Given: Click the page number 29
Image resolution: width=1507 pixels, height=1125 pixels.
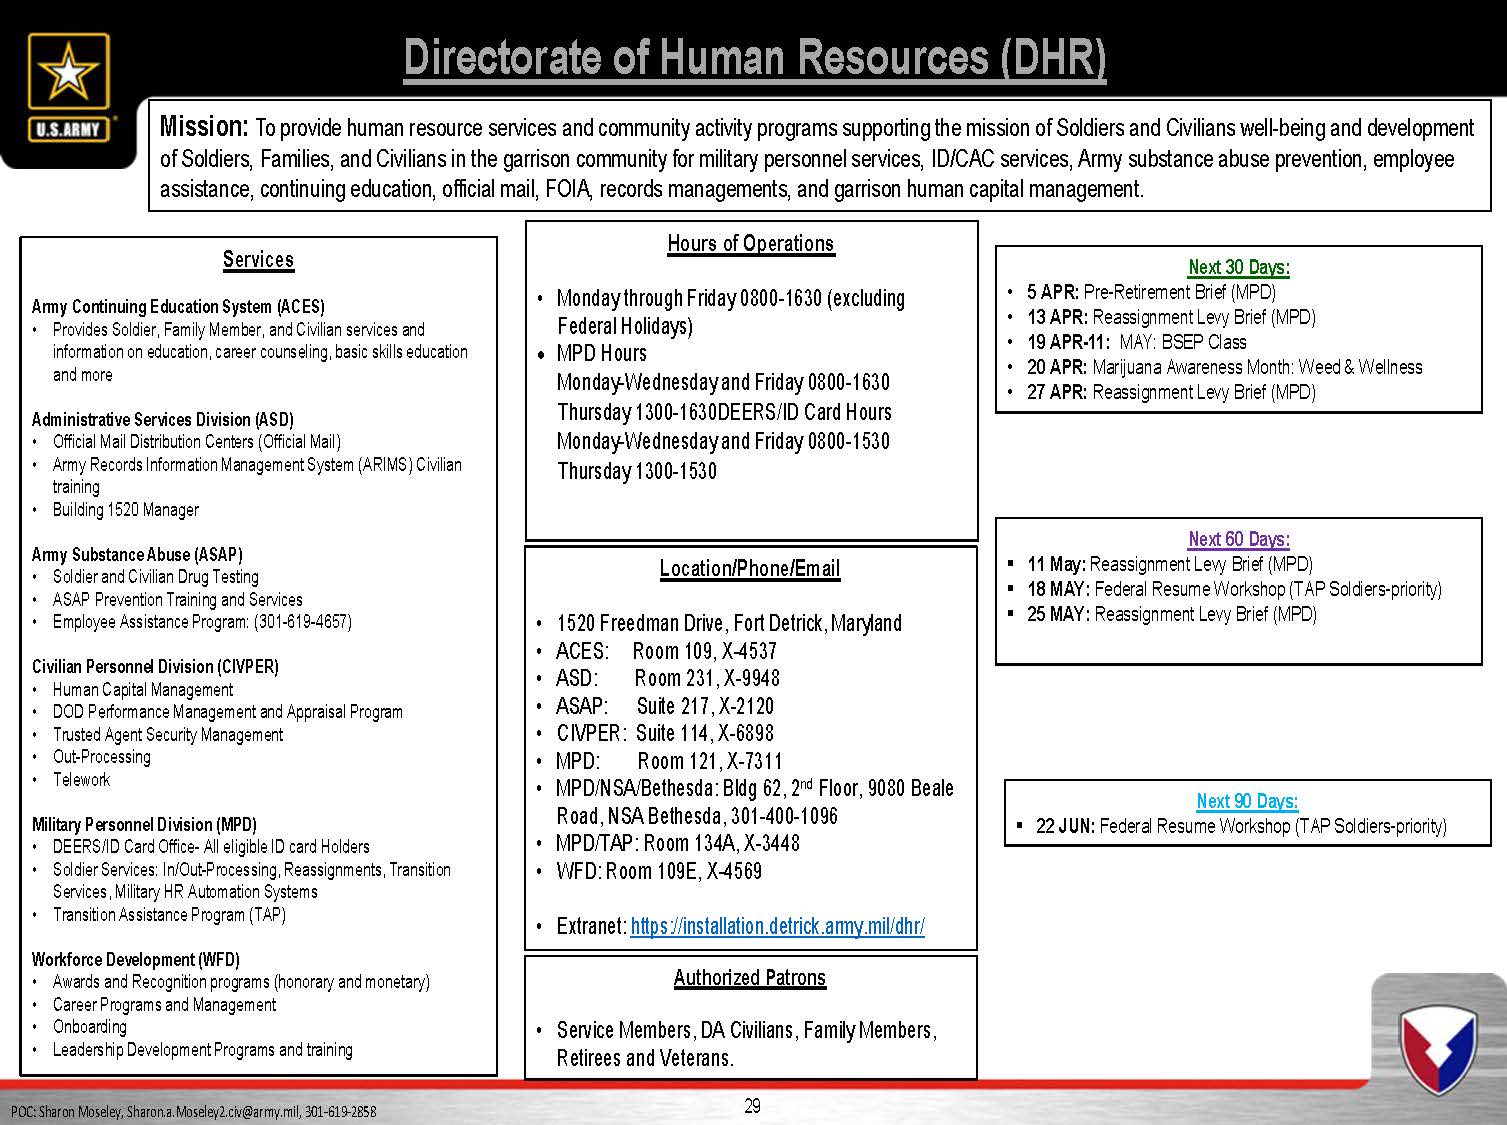Looking at the screenshot, I should pos(753,1105).
